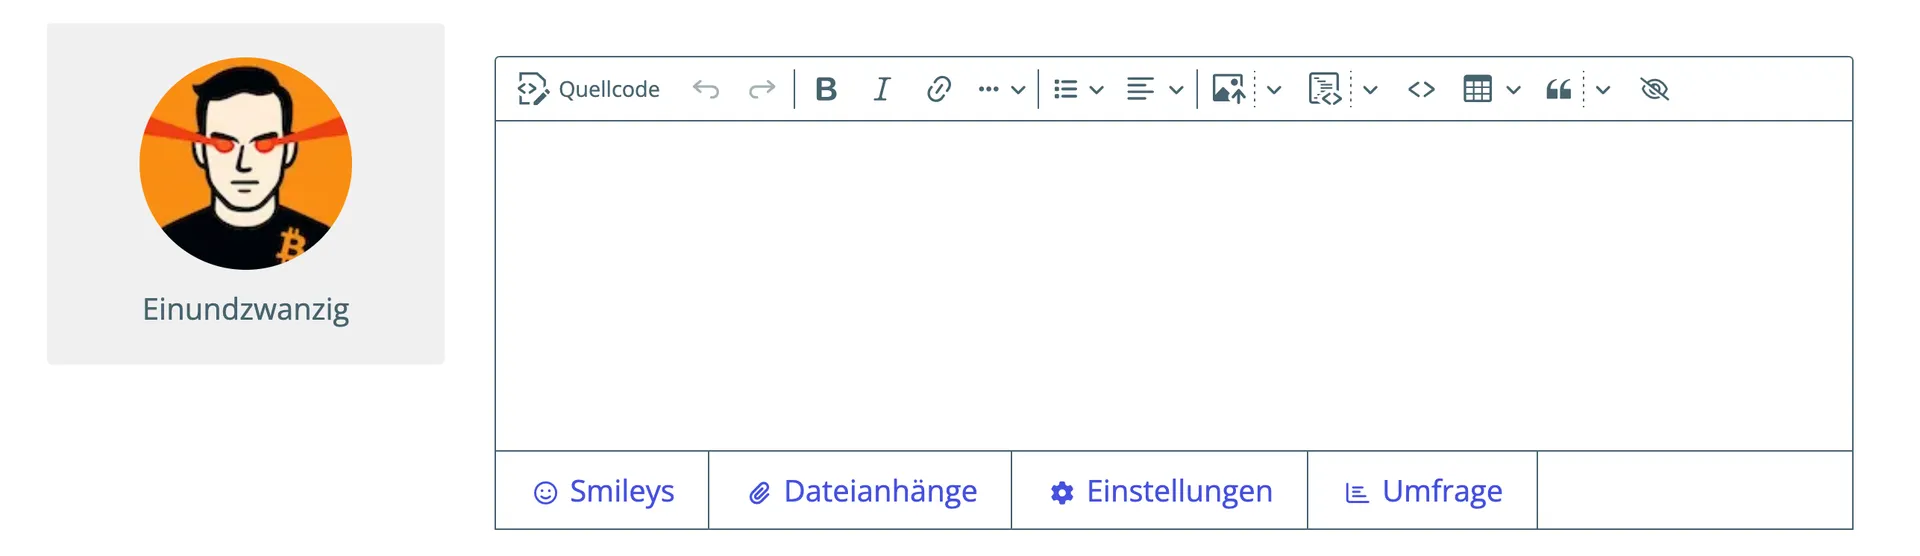Viewport: 1920px width, 556px height.
Task: Switch to the Dateianhänge tab
Action: [x=861, y=491]
